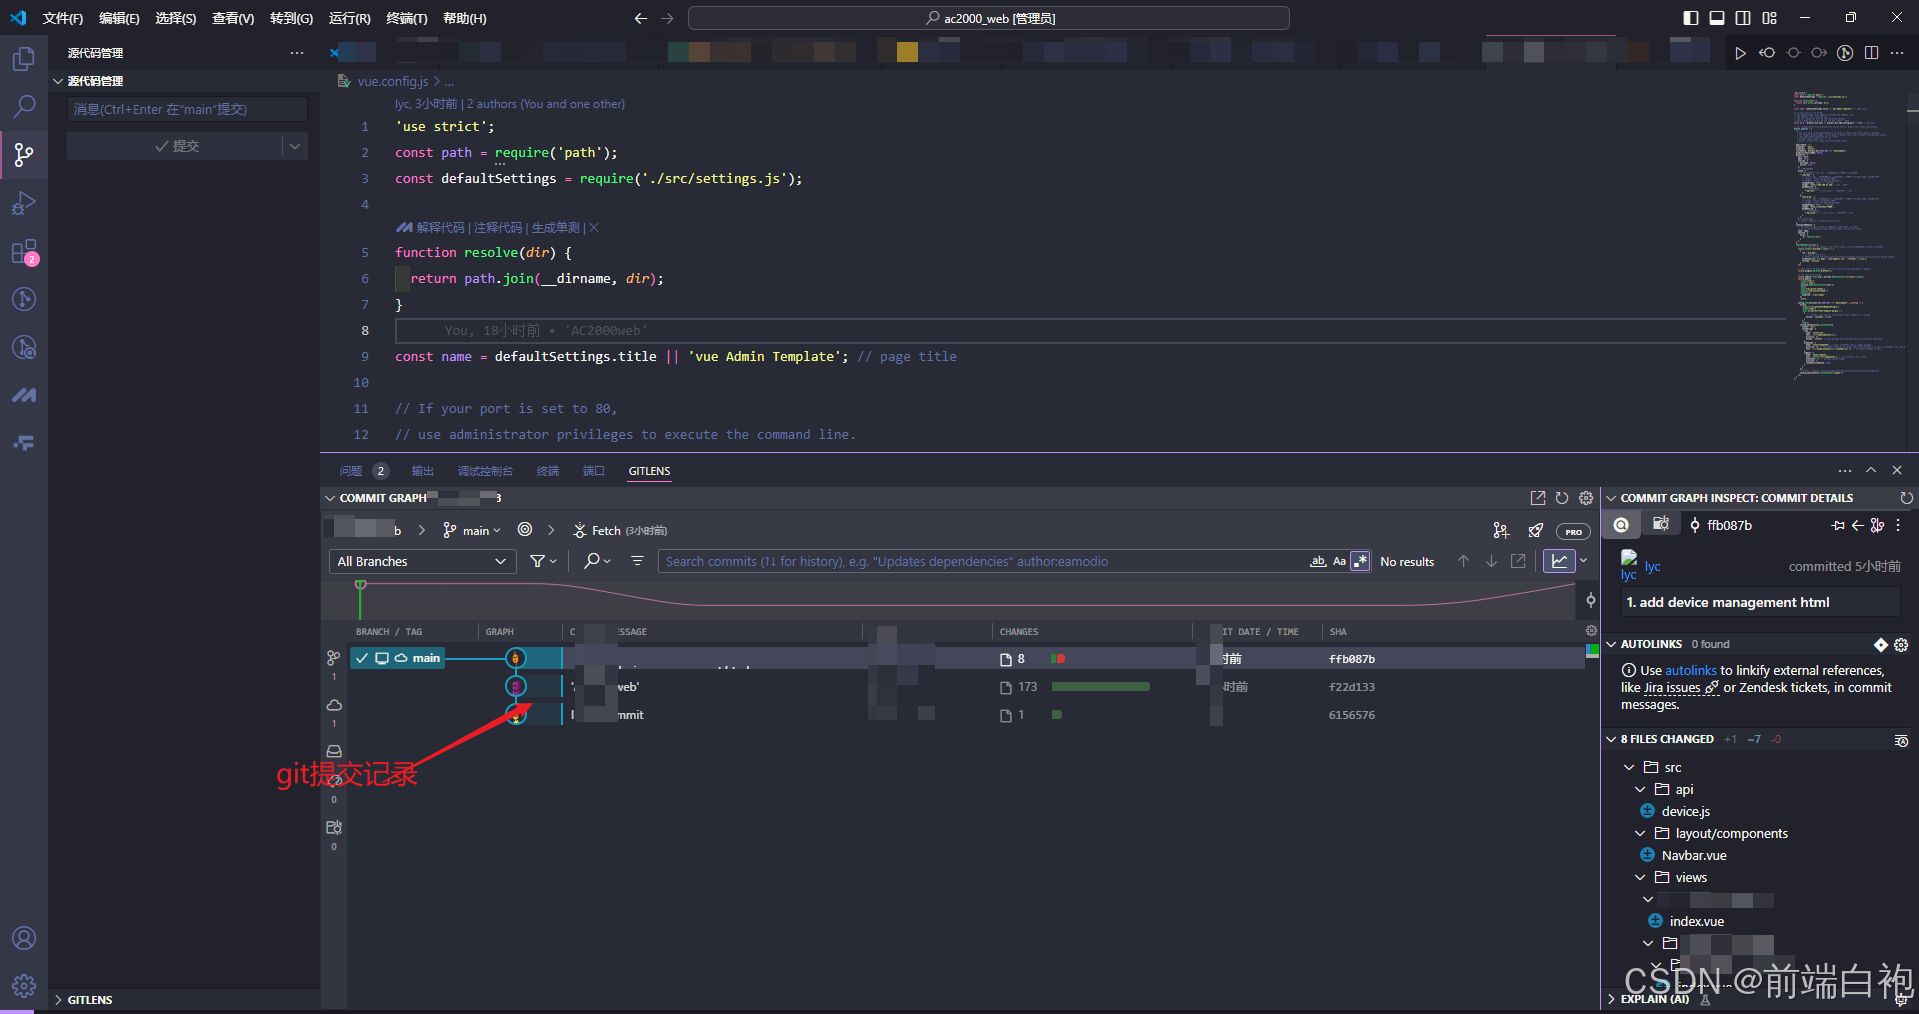Image resolution: width=1919 pixels, height=1014 pixels.
Task: Click the rocket launchpad icon
Action: pyautogui.click(x=1536, y=531)
